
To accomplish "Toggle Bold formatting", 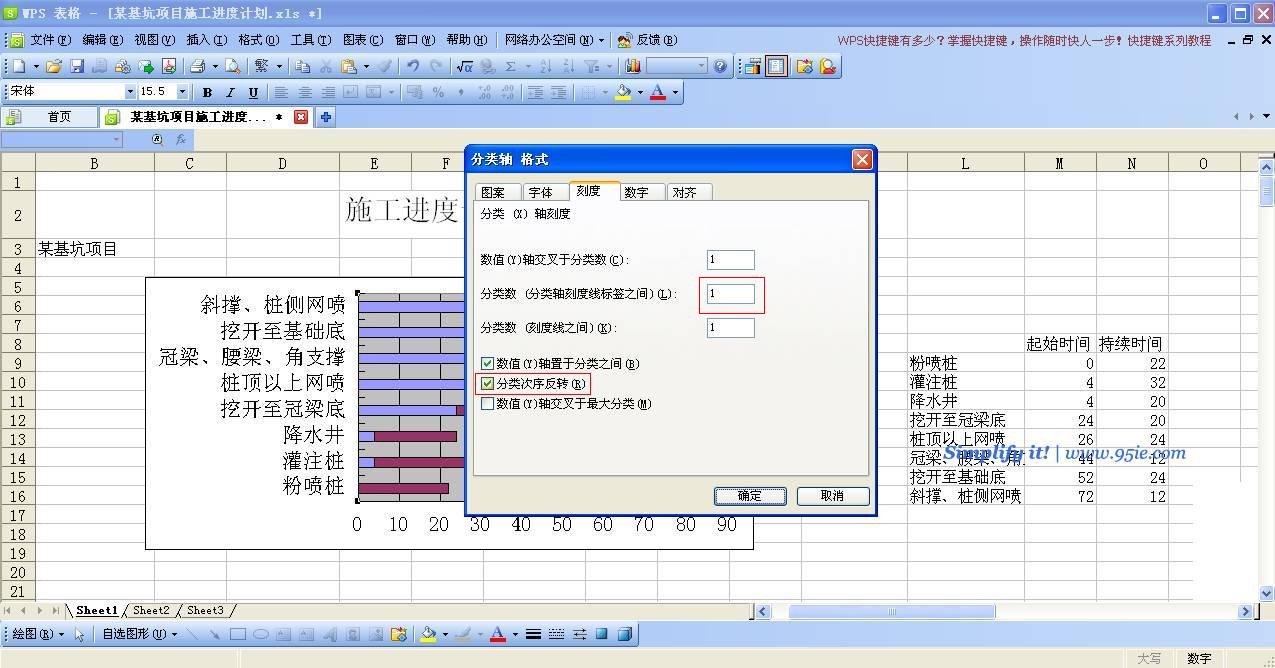I will 207,92.
